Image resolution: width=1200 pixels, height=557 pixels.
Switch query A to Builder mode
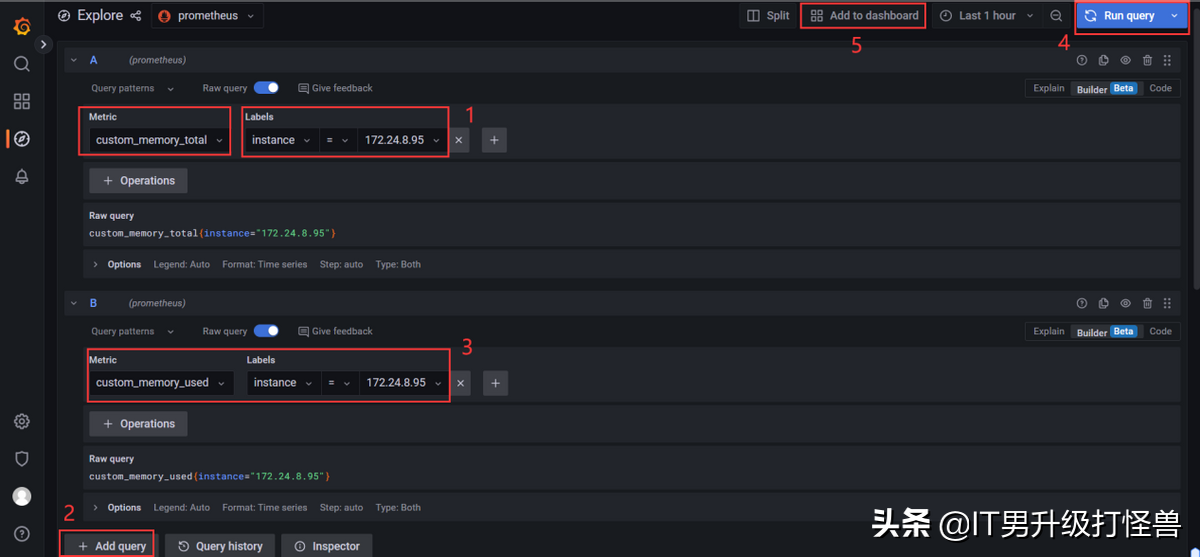tap(1106, 88)
